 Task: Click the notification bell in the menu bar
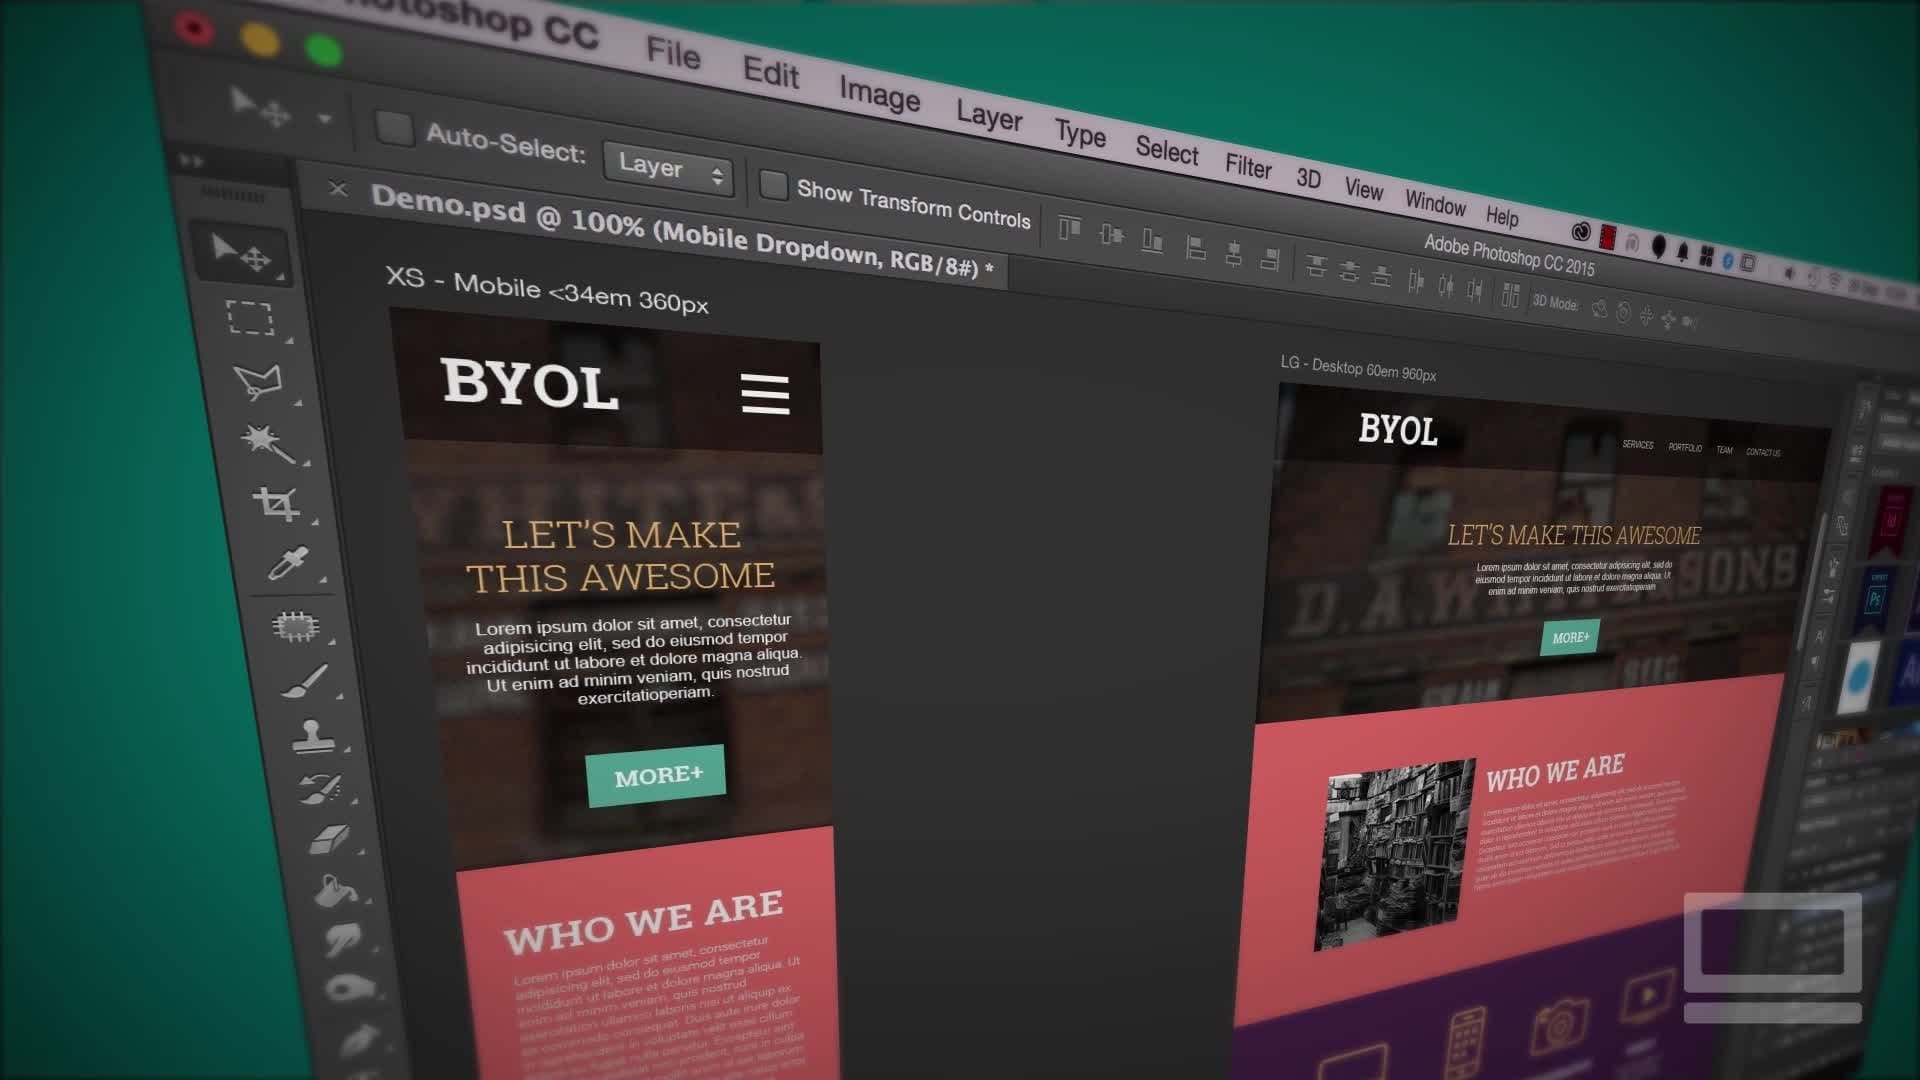coord(1682,252)
